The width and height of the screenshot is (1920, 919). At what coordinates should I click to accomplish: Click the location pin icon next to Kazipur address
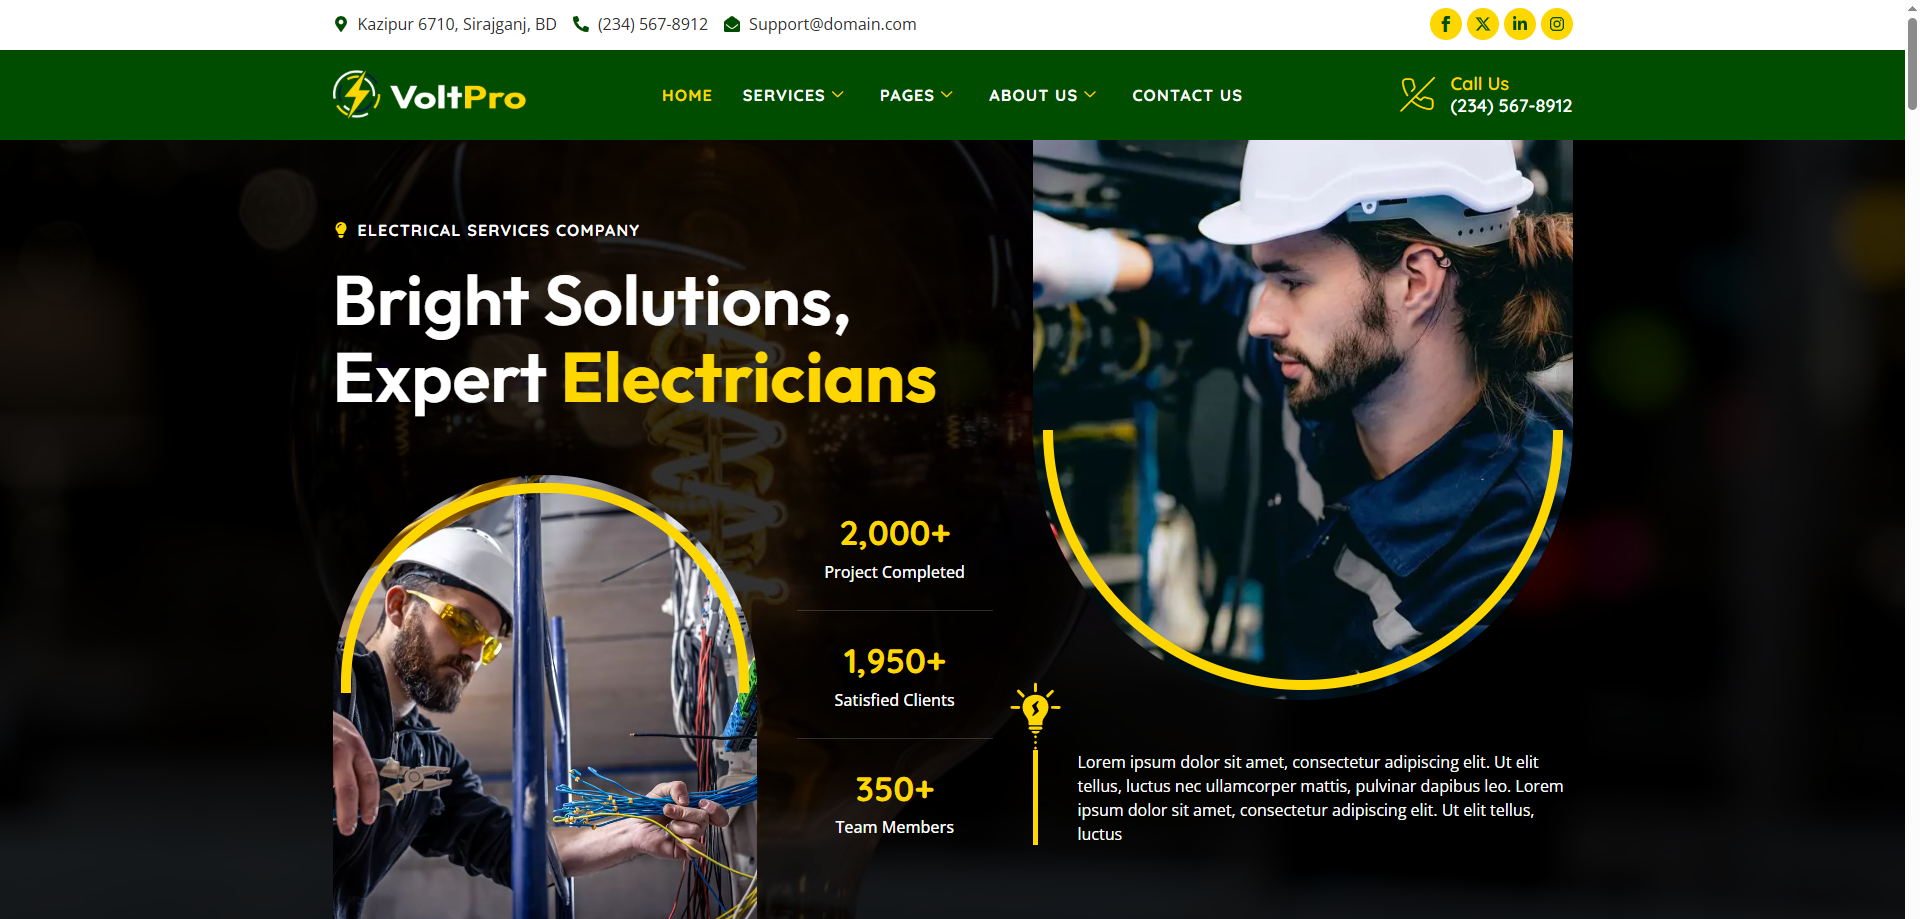339,23
